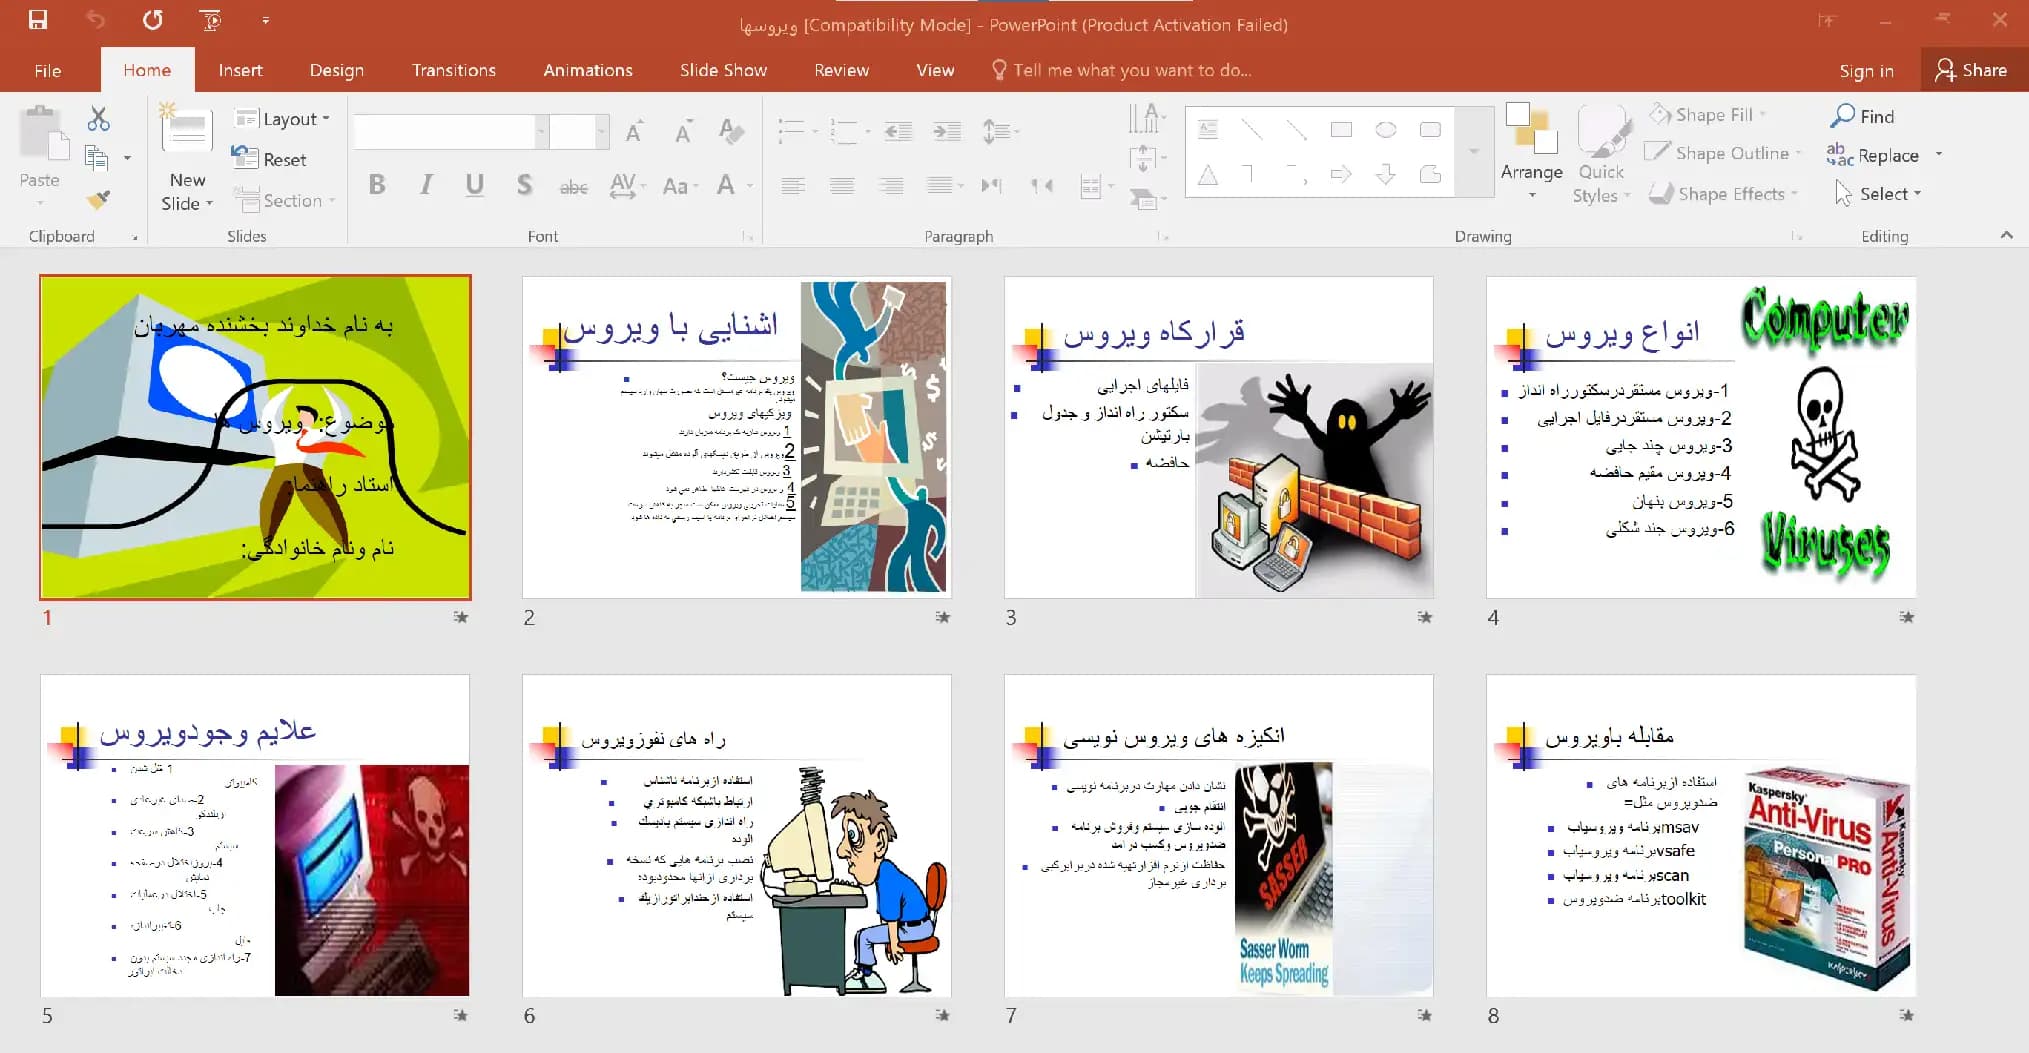
Task: Toggle Strikethrough formatting
Action: click(573, 186)
